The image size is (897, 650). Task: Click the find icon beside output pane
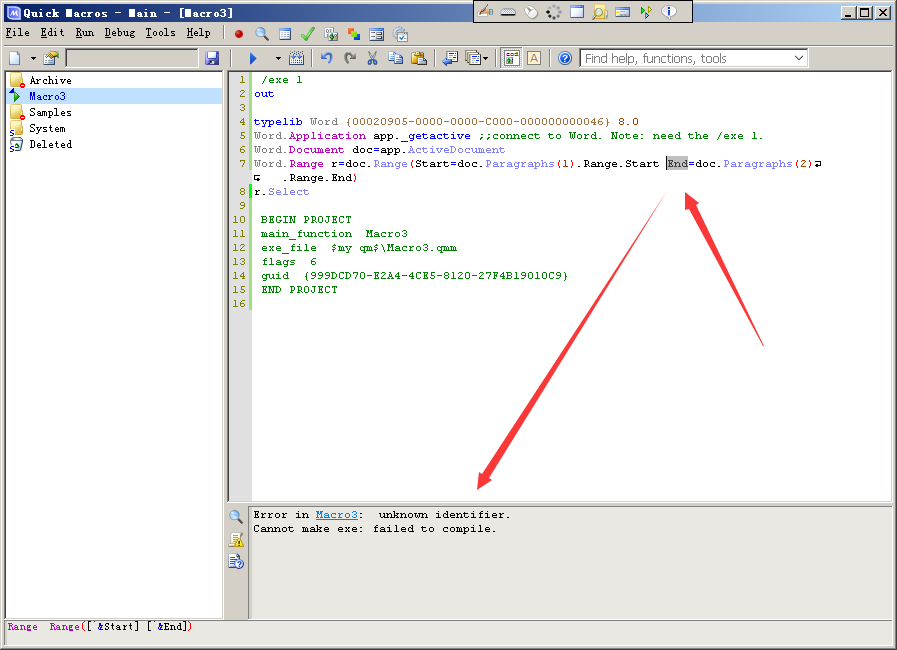(236, 517)
